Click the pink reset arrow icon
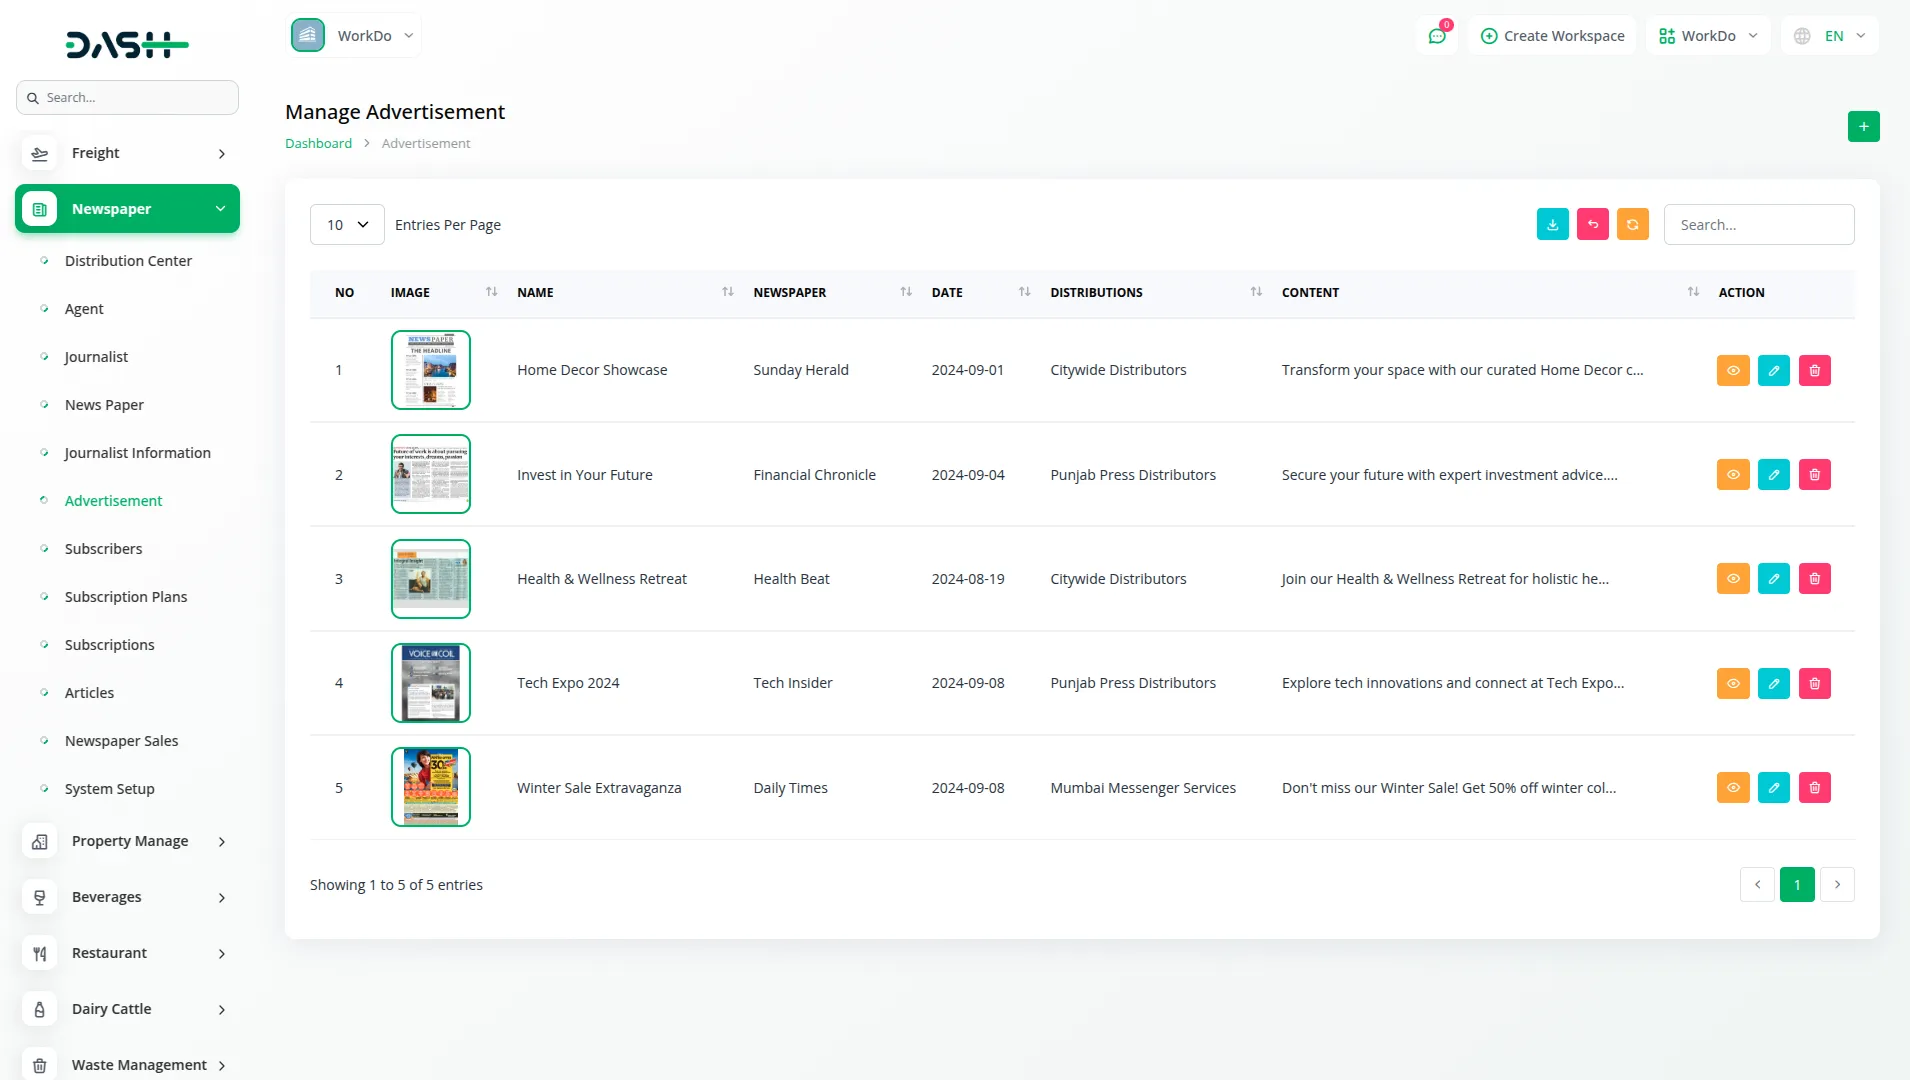 1592,225
